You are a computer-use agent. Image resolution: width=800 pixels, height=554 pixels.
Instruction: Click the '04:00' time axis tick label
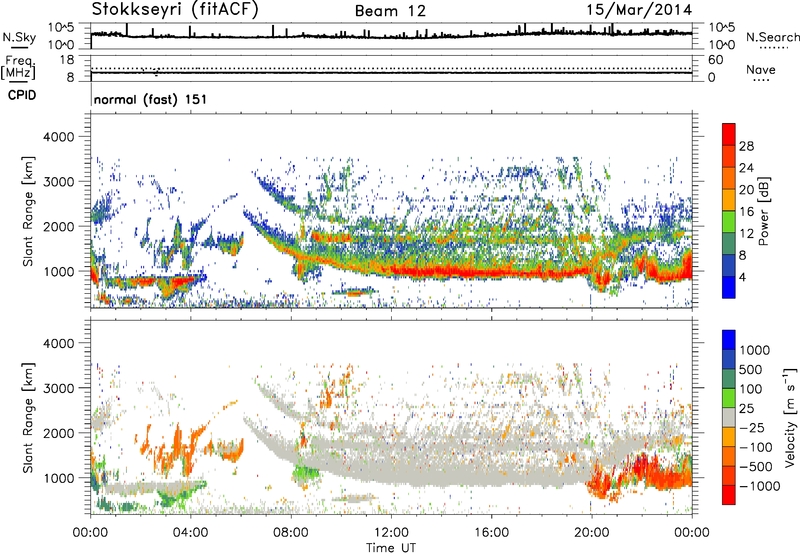[191, 533]
